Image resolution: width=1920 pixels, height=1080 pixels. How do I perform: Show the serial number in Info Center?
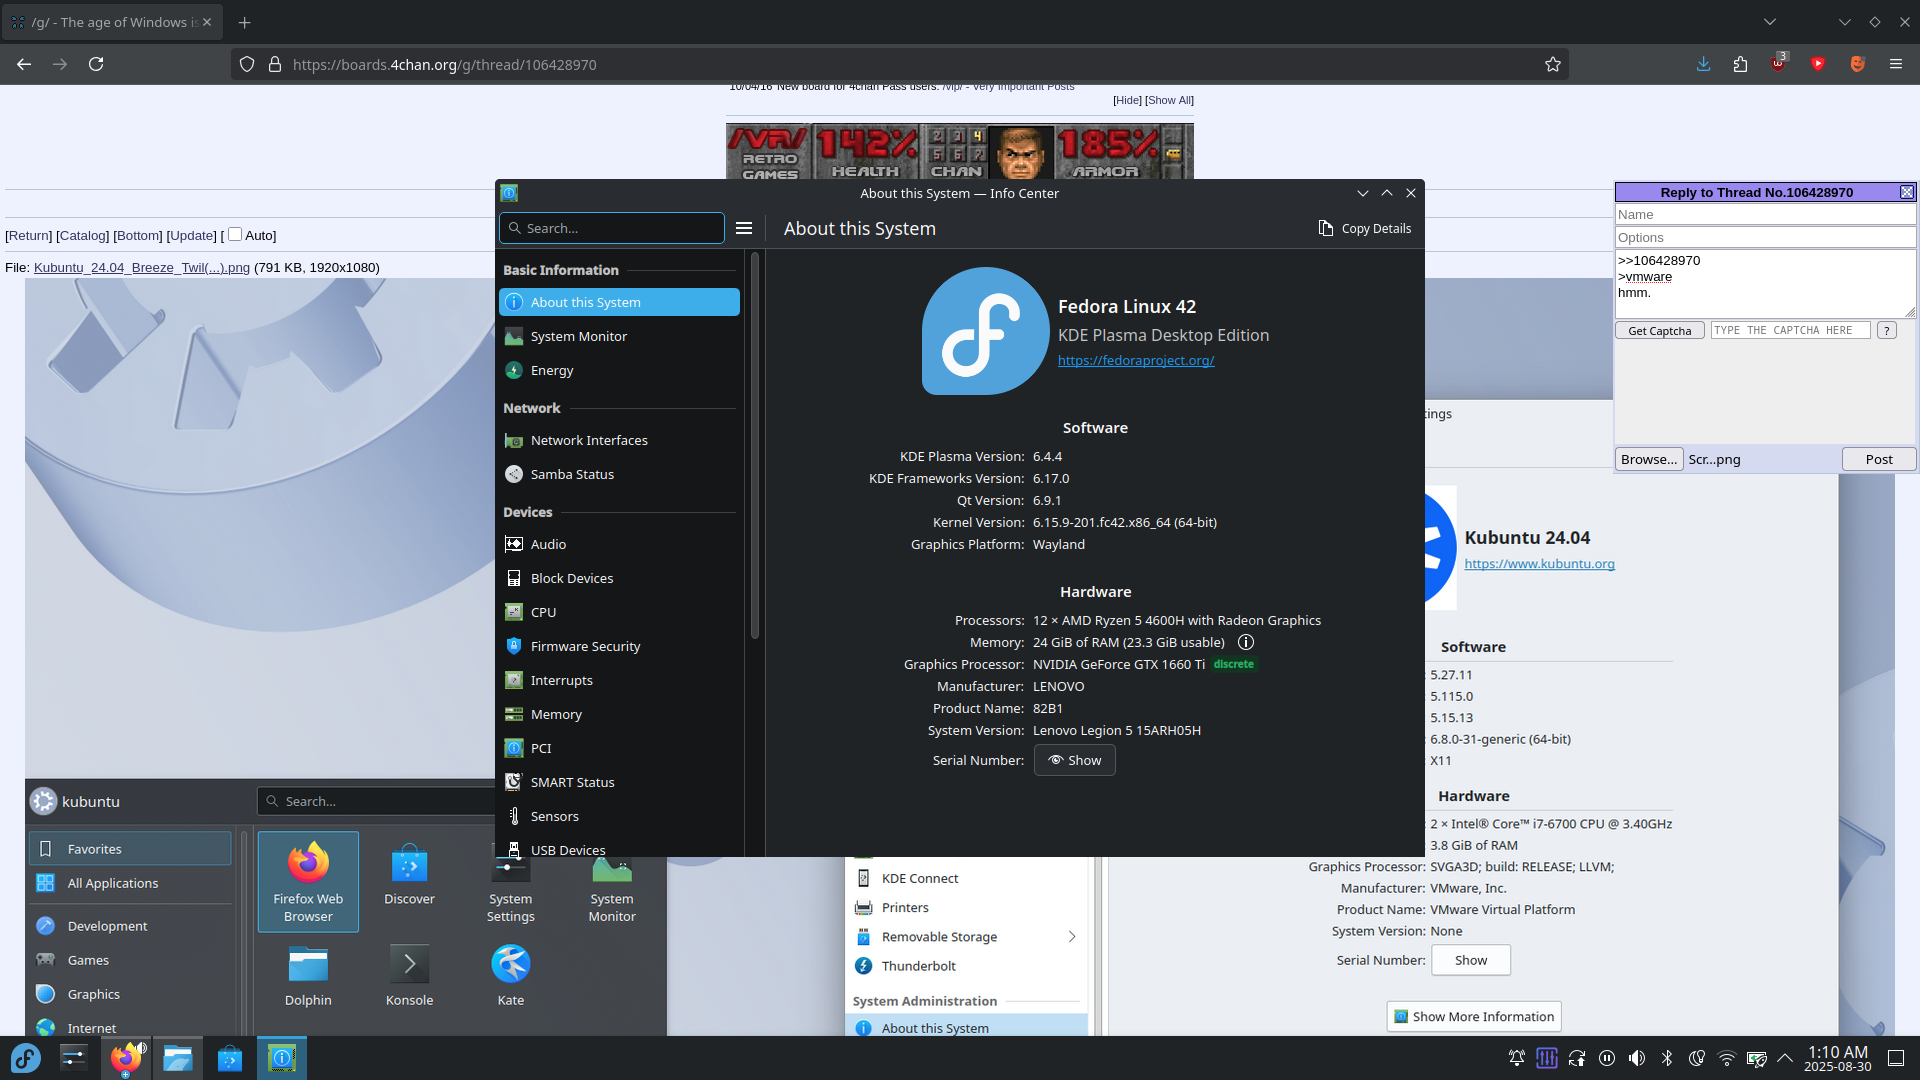[1074, 760]
